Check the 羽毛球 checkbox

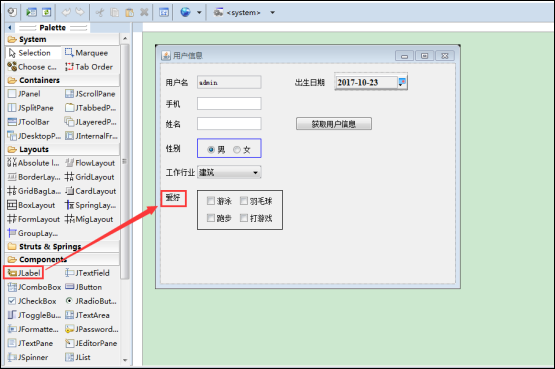(244, 201)
